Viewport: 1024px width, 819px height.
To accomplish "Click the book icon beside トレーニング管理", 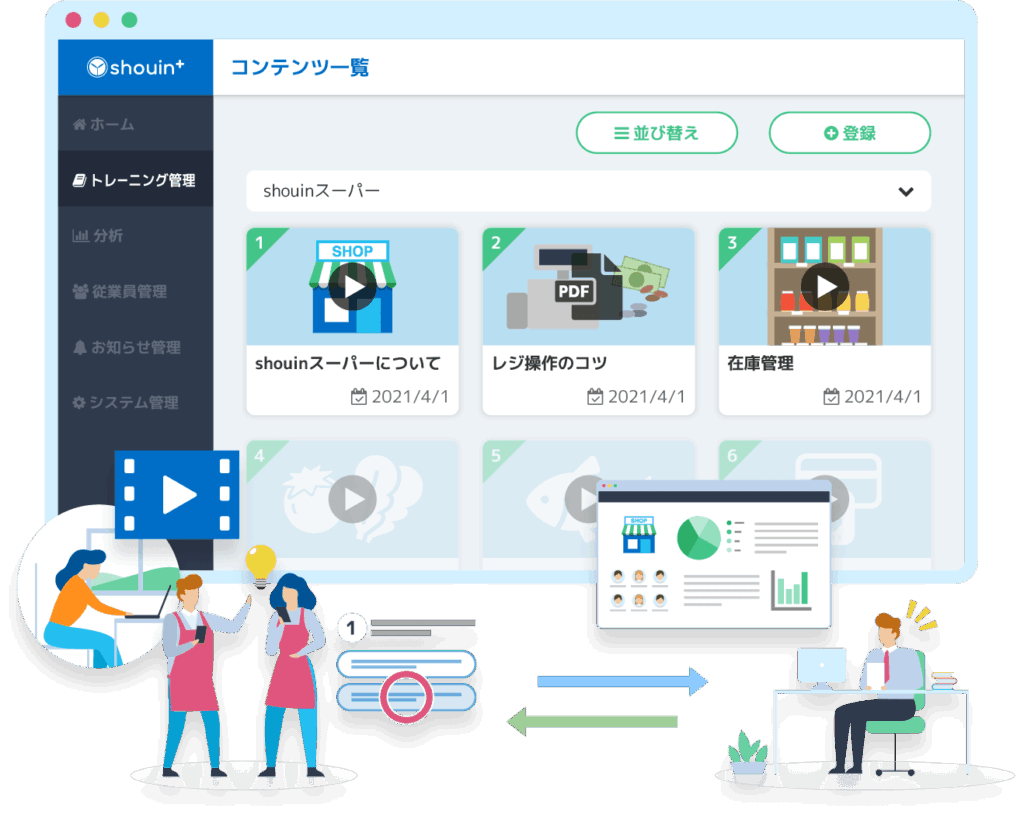I will (x=79, y=181).
